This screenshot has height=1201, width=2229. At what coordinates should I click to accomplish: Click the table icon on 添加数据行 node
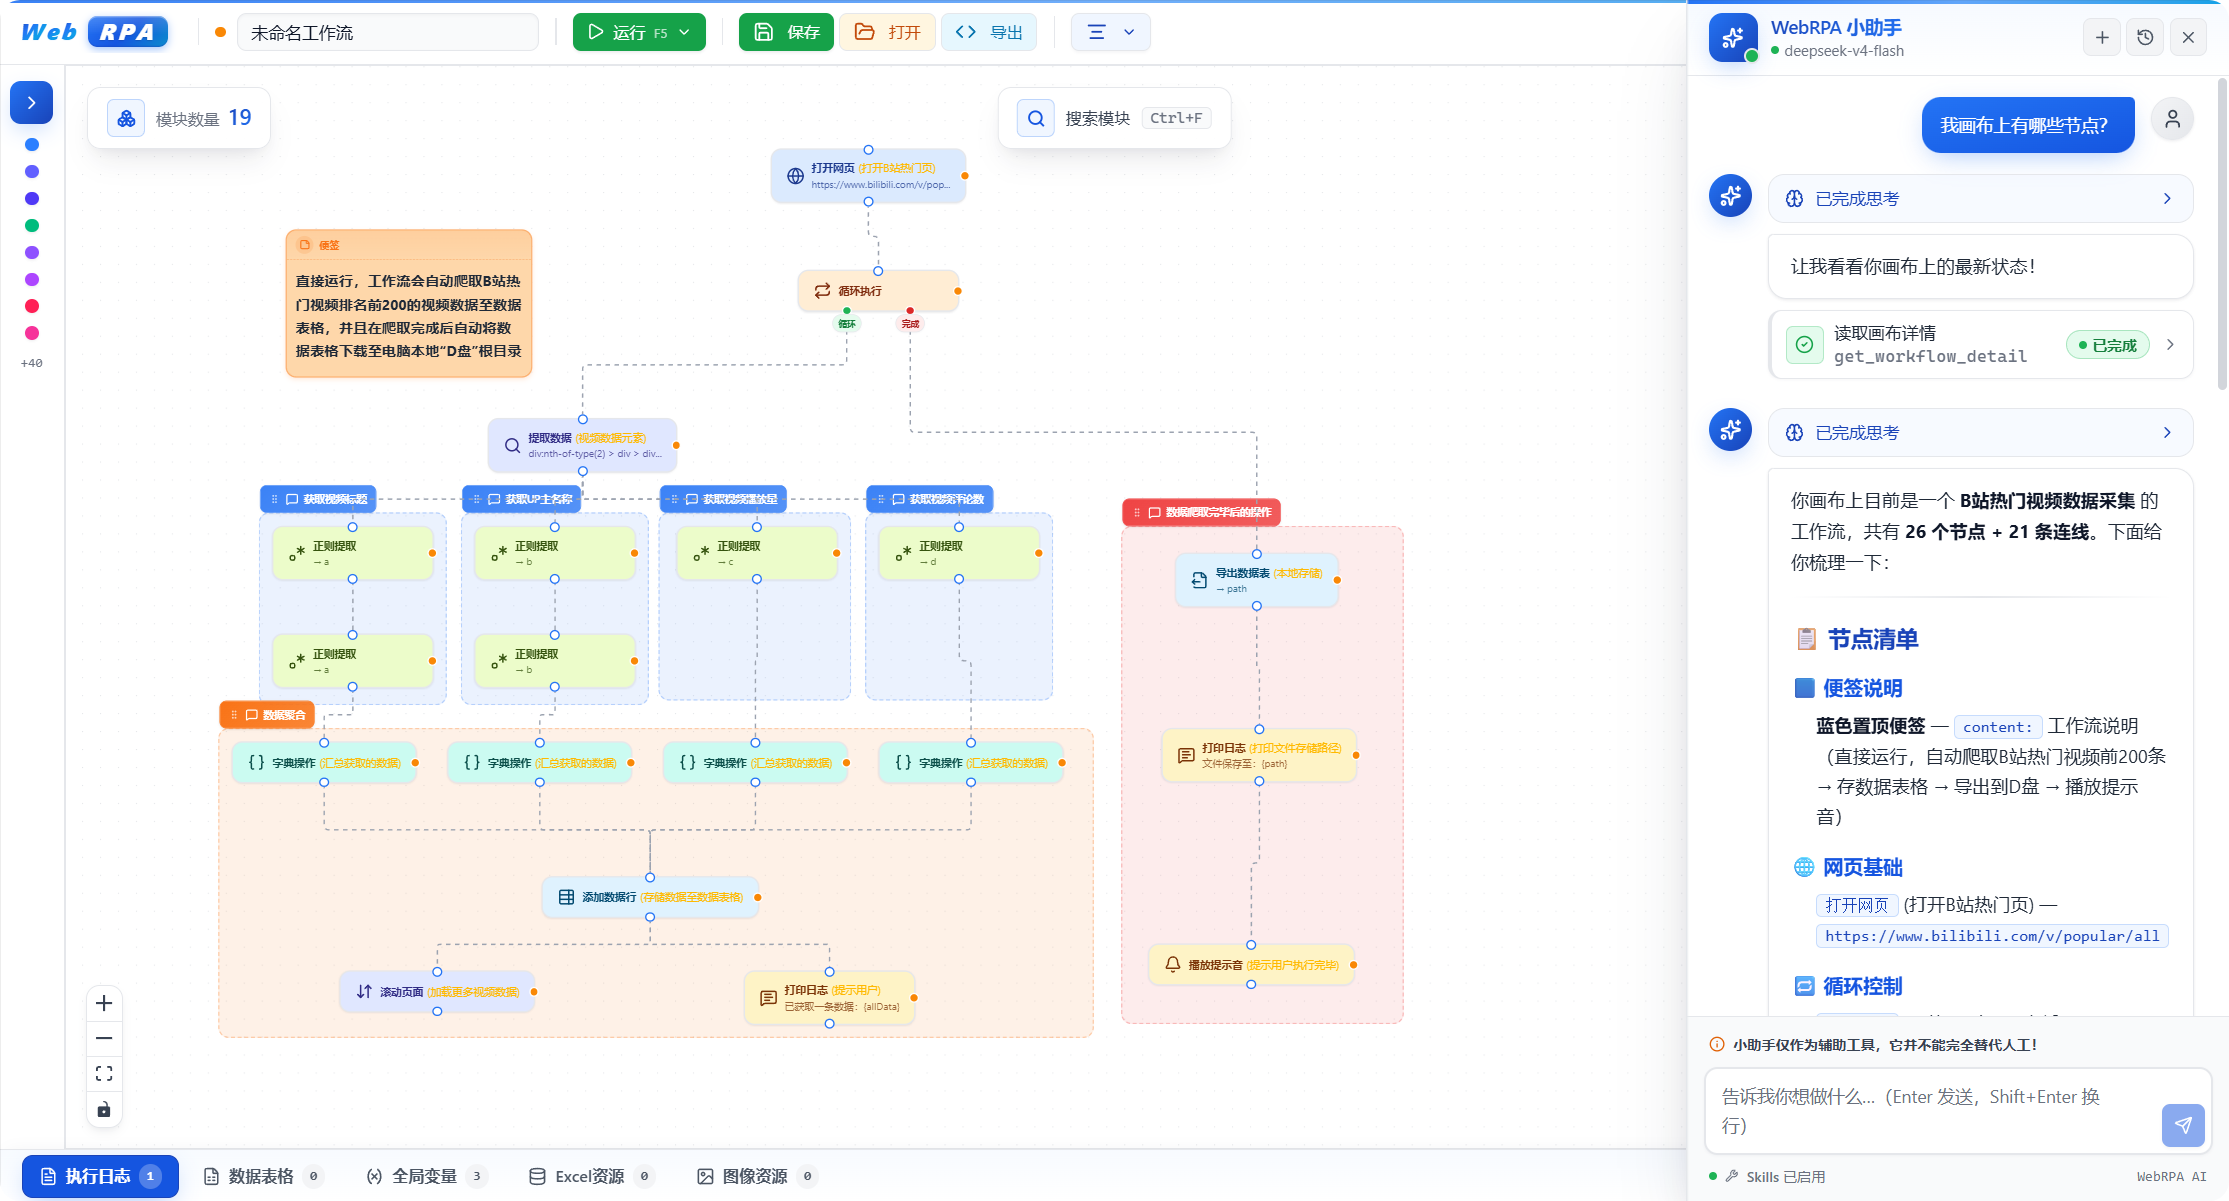(566, 897)
